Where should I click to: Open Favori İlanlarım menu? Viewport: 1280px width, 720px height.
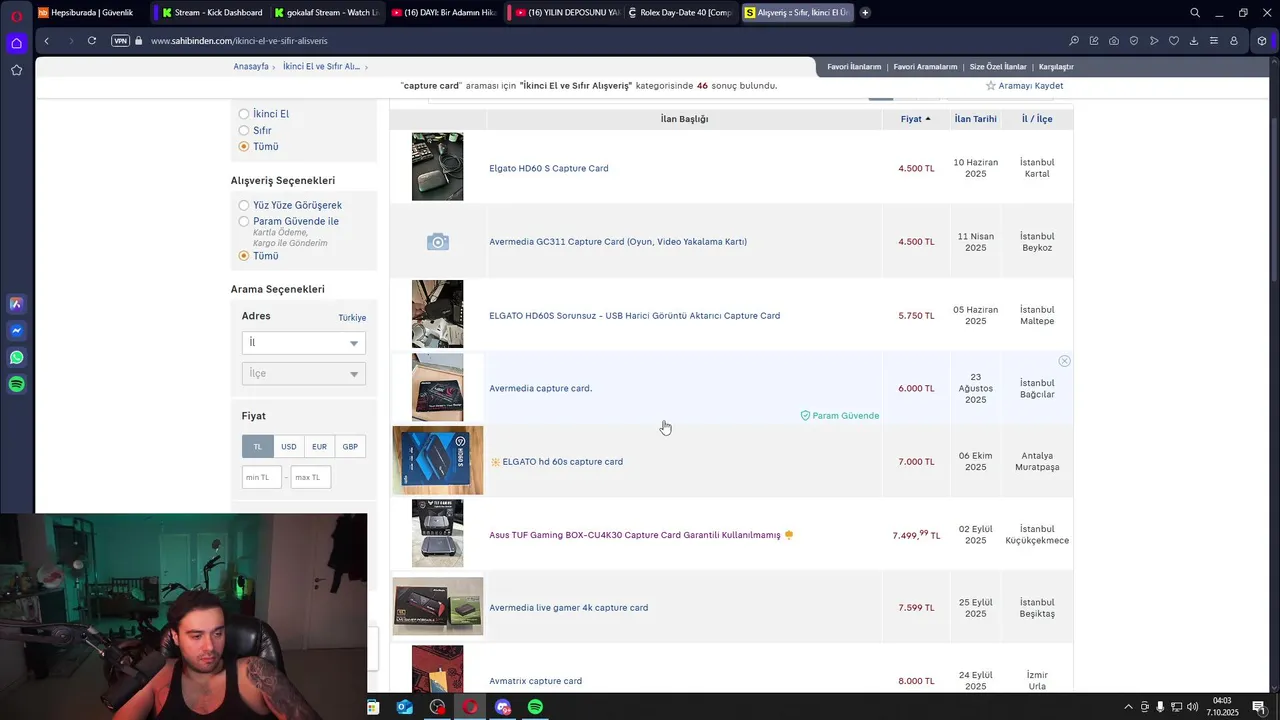(x=854, y=67)
